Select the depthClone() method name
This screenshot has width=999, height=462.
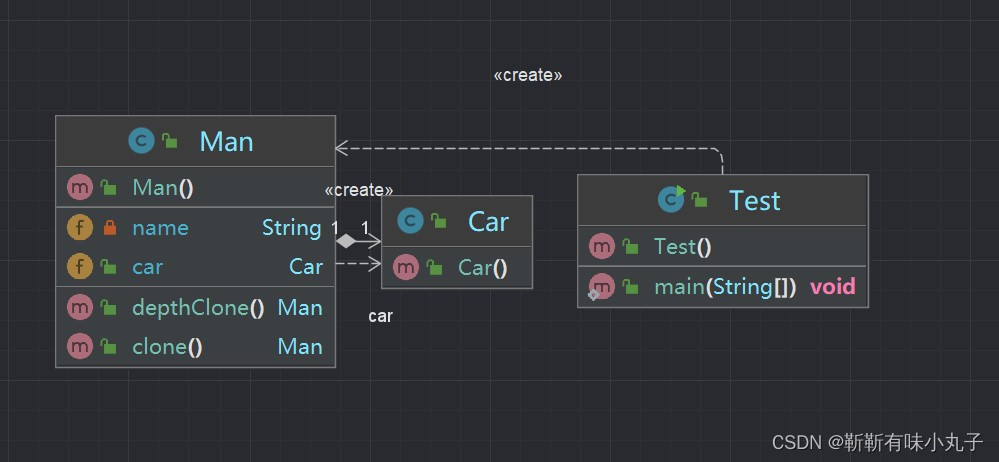click(x=198, y=308)
